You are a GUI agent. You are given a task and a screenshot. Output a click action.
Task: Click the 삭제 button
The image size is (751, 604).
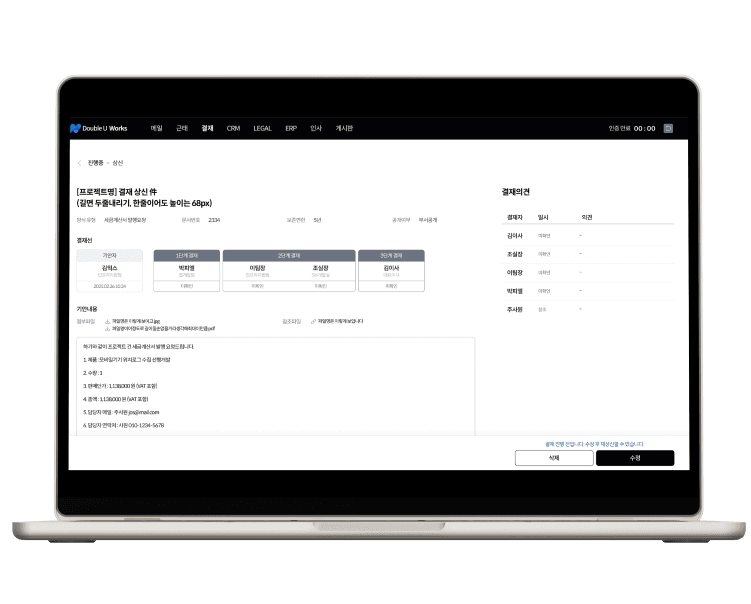pos(554,458)
